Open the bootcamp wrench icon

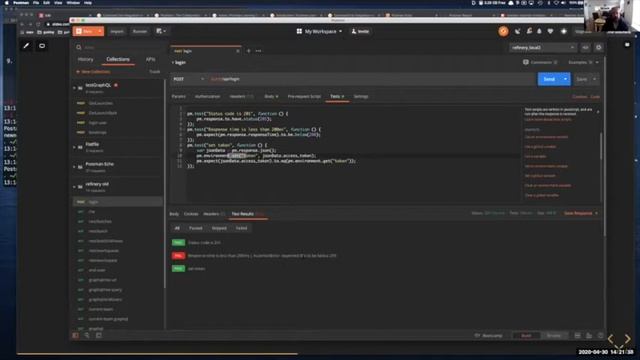529,31
